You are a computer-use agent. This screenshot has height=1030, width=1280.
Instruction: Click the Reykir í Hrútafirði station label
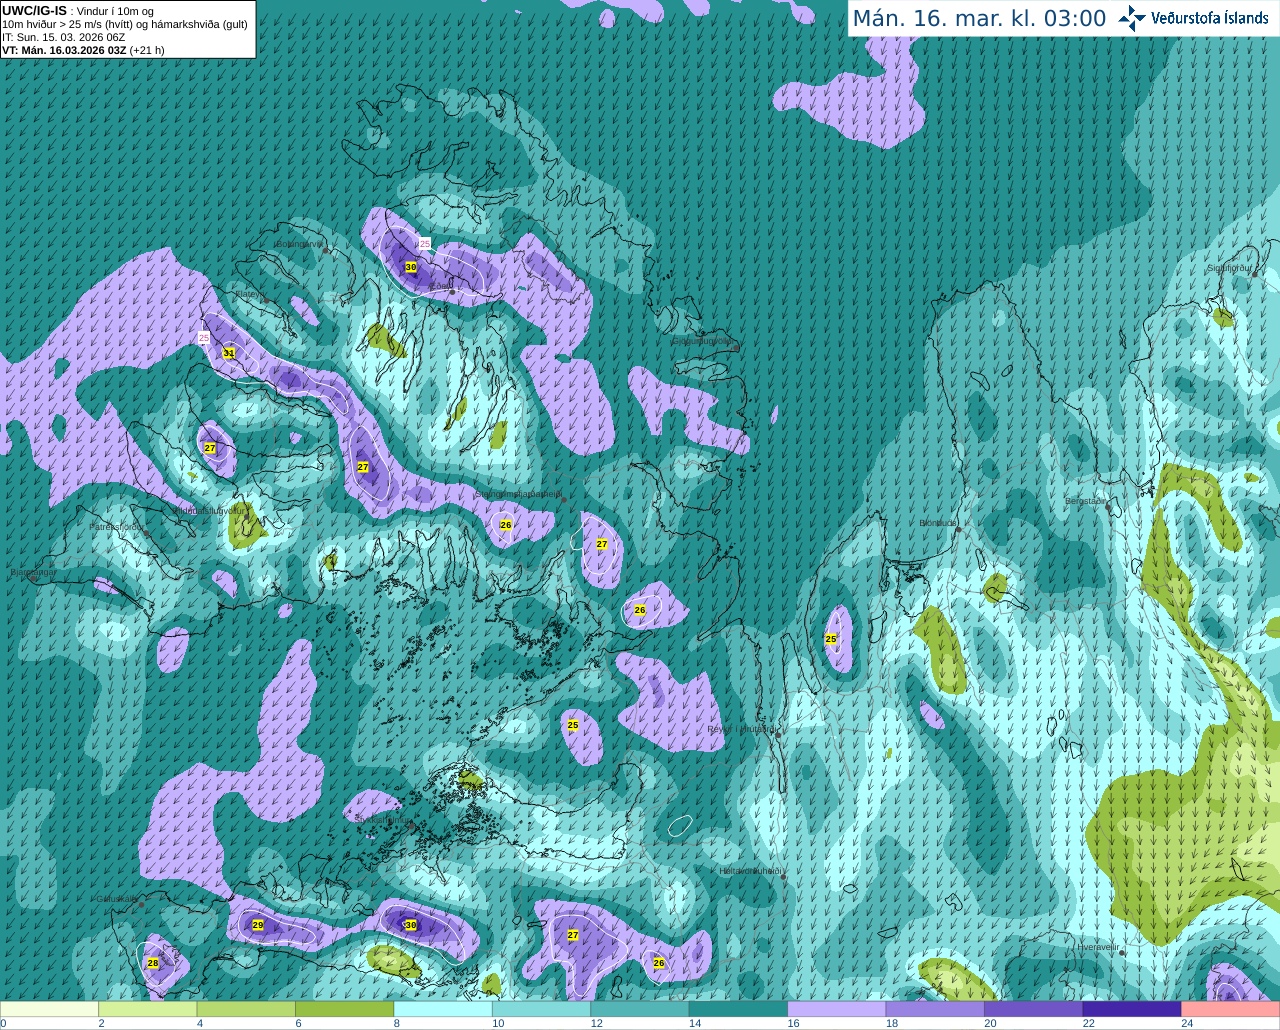point(742,729)
